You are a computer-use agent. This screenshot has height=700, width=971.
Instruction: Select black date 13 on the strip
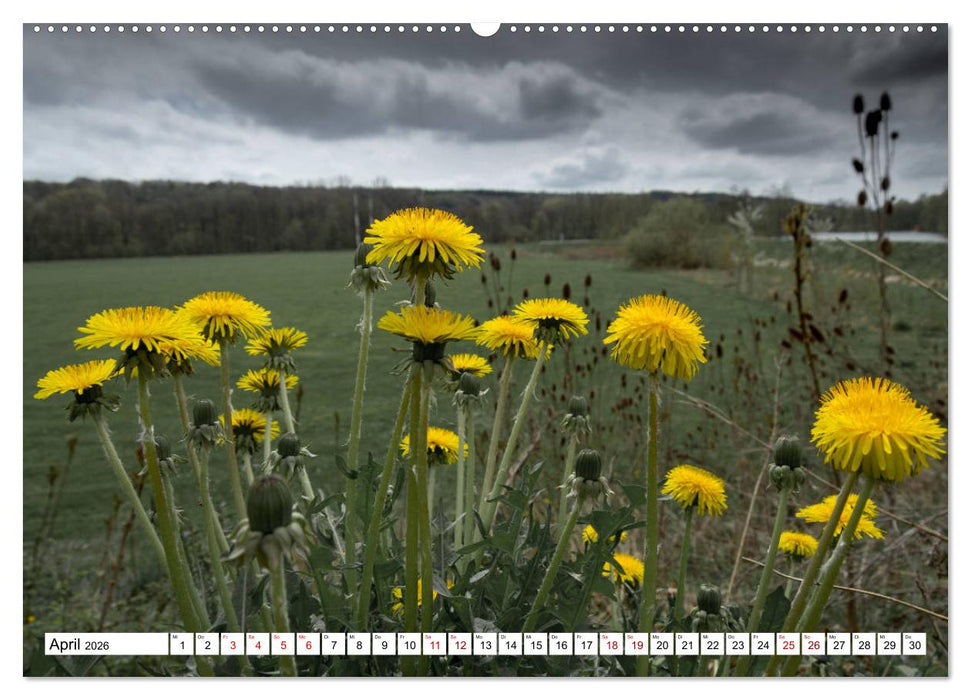pyautogui.click(x=485, y=647)
